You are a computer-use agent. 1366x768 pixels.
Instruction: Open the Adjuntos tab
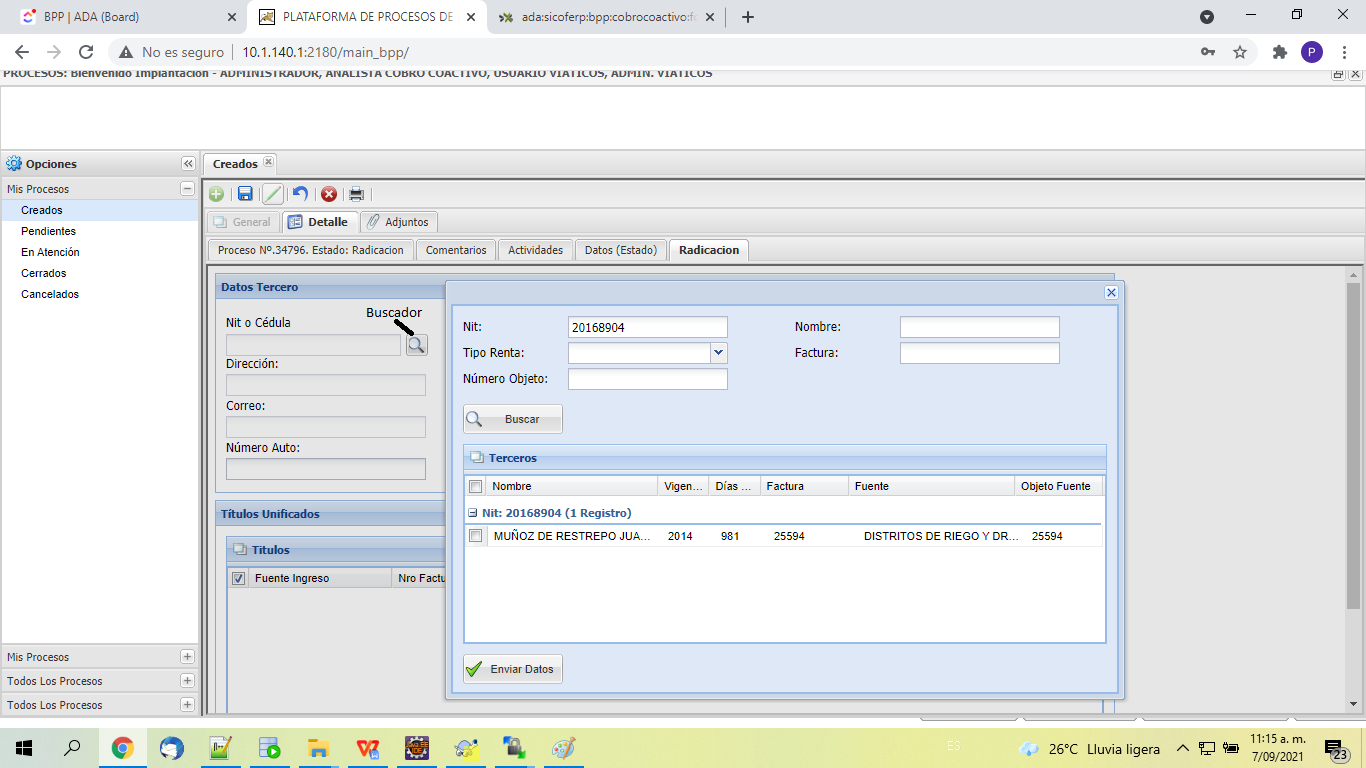click(x=398, y=222)
